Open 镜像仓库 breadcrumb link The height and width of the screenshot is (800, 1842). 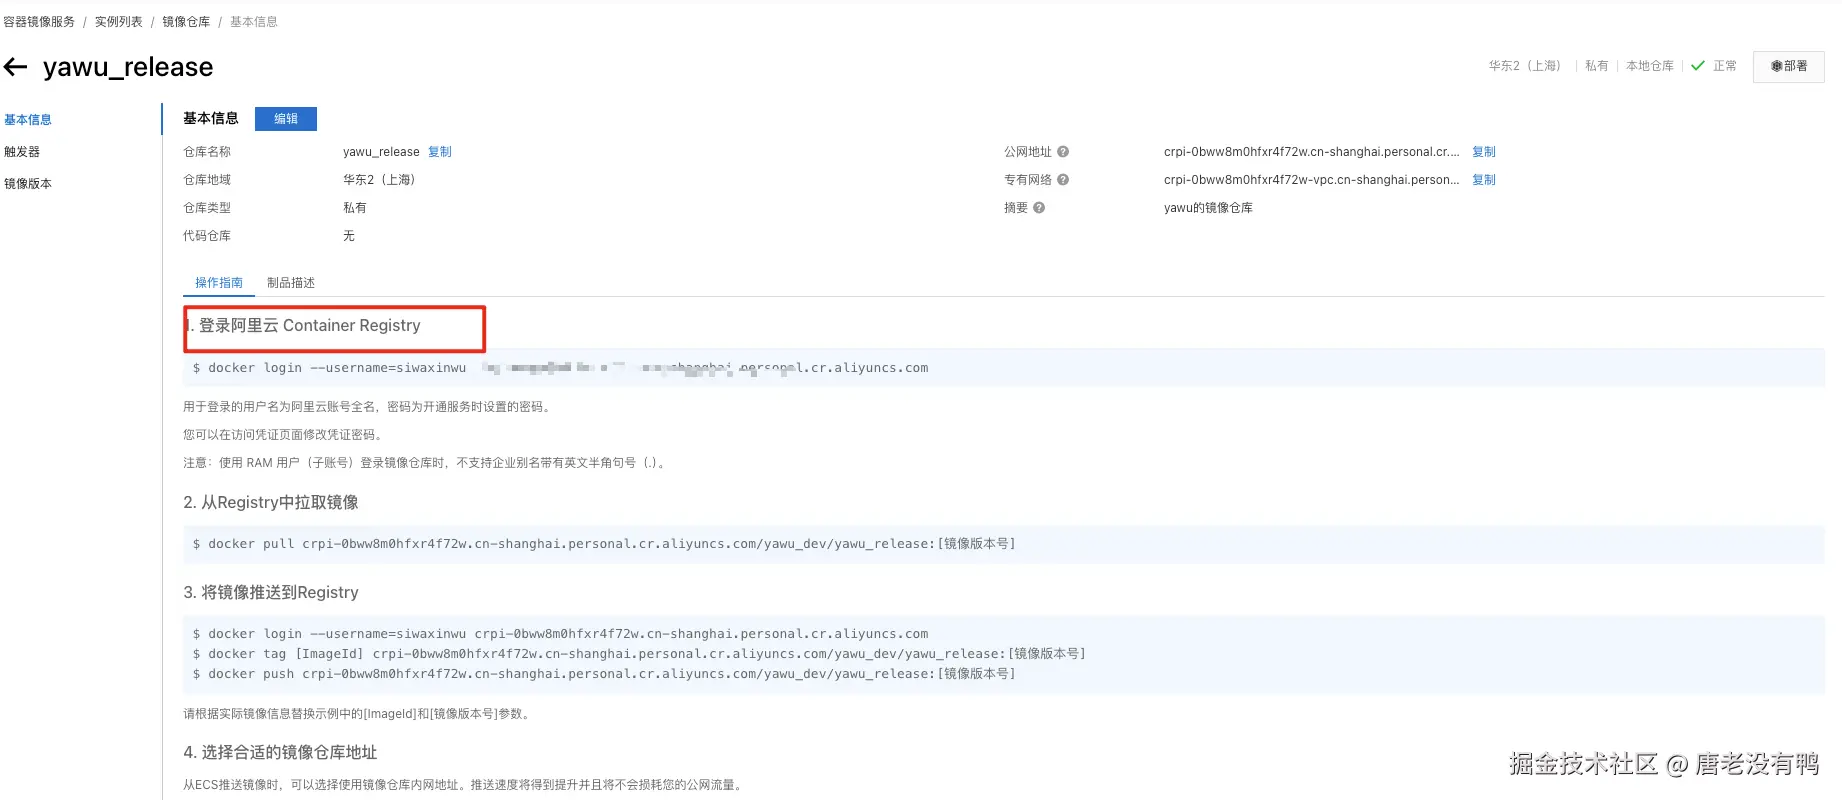pyautogui.click(x=186, y=22)
